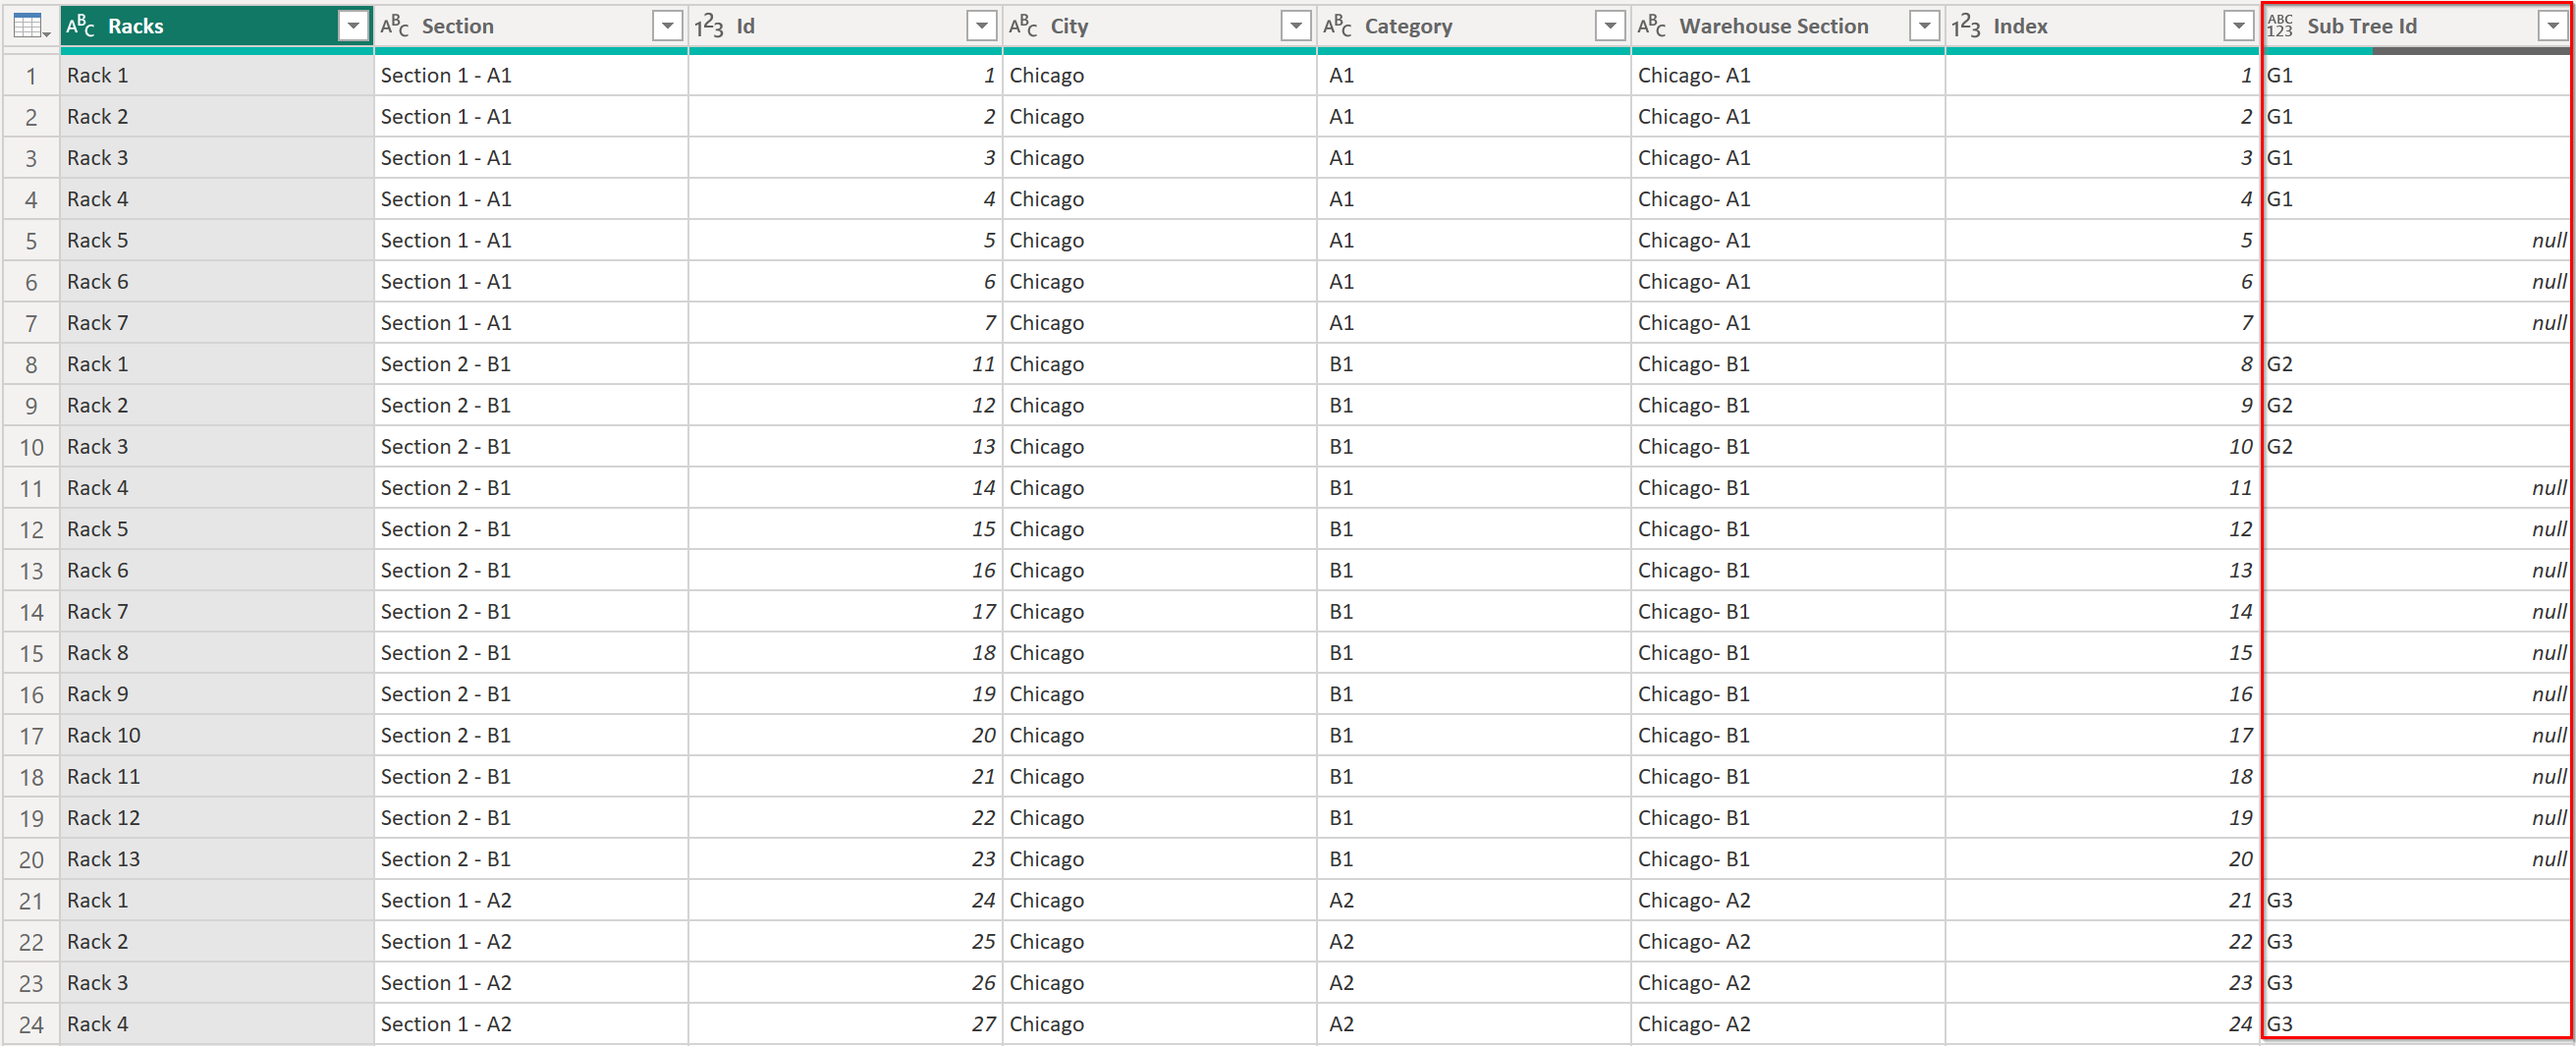Expand the Id column filter dropdown
This screenshot has height=1046, width=2576.
pyautogui.click(x=982, y=26)
